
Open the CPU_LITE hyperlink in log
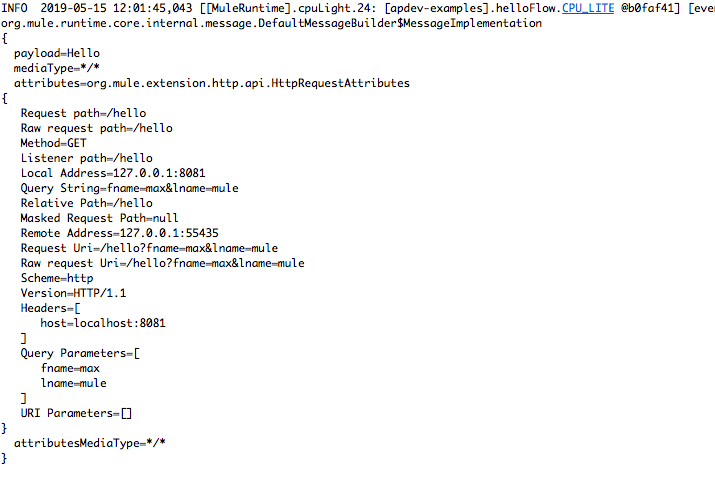(588, 8)
